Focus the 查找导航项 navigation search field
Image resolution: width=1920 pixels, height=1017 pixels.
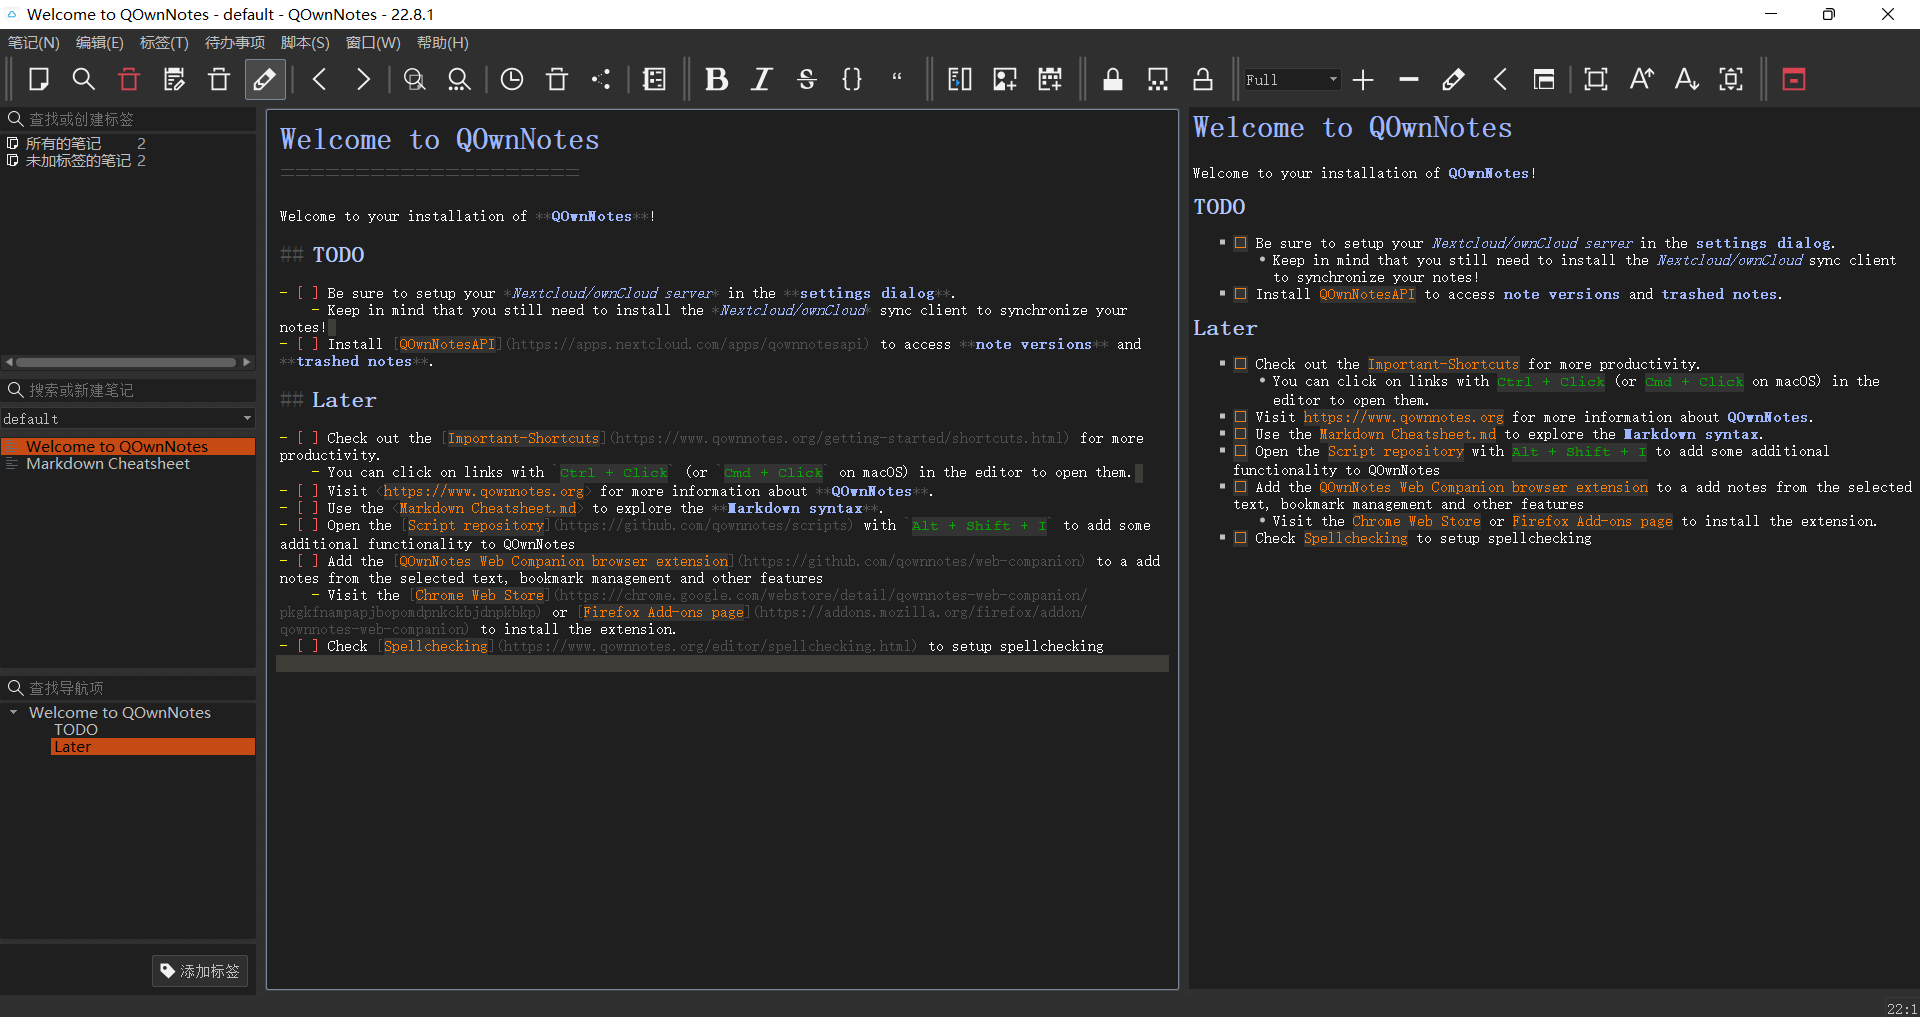point(128,688)
